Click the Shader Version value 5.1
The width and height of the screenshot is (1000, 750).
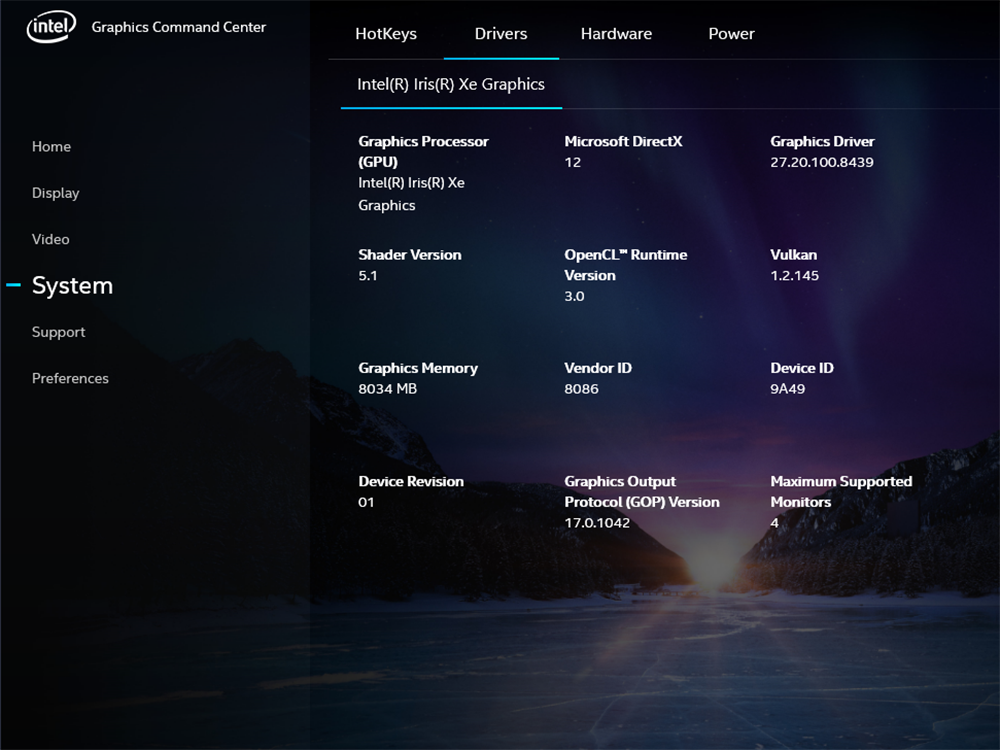[367, 276]
